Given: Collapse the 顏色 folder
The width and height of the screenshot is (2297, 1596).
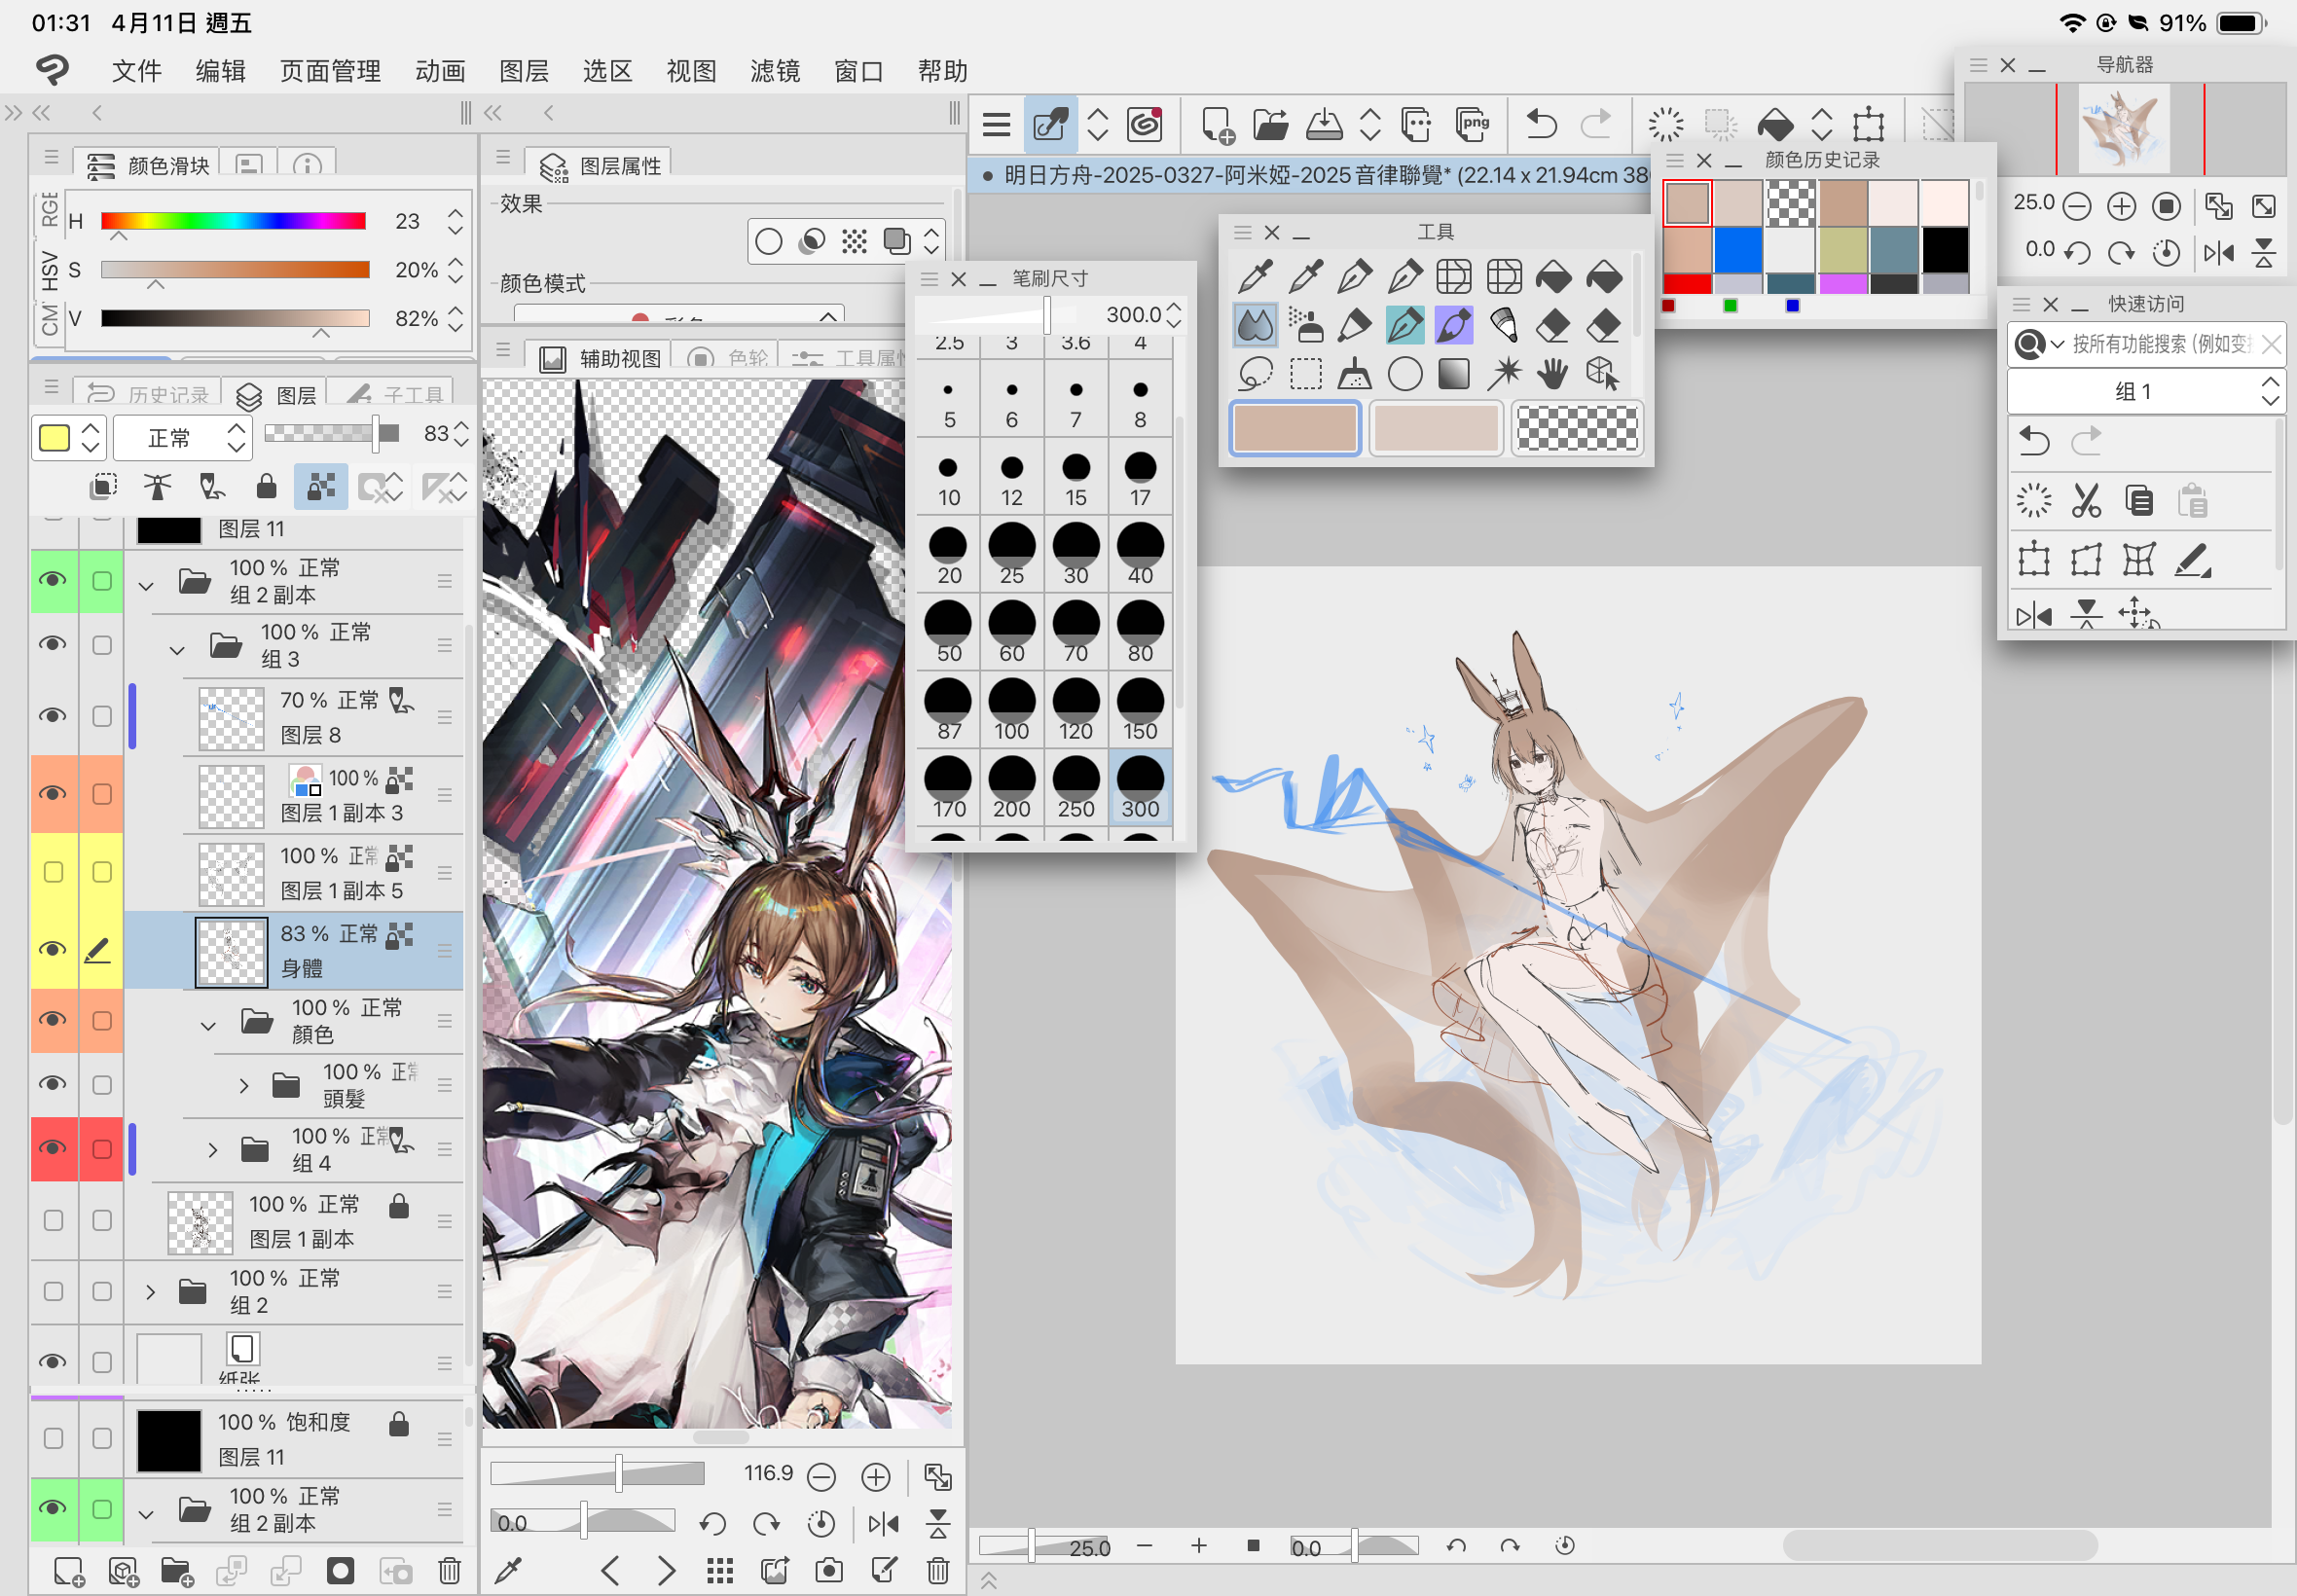Looking at the screenshot, I should pyautogui.click(x=208, y=1025).
